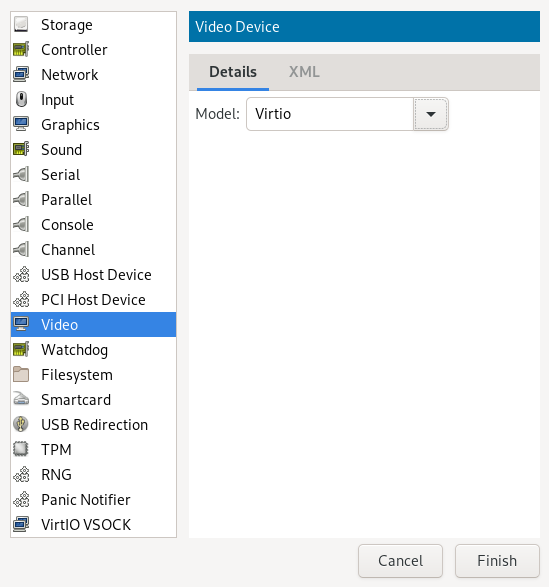Viewport: 549px width, 587px height.
Task: Select the Smartcard reader icon
Action: [21, 399]
